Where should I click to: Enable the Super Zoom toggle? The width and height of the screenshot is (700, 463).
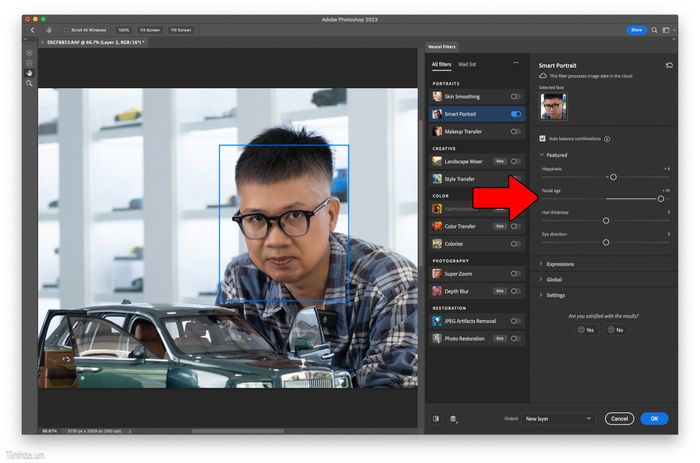[515, 273]
